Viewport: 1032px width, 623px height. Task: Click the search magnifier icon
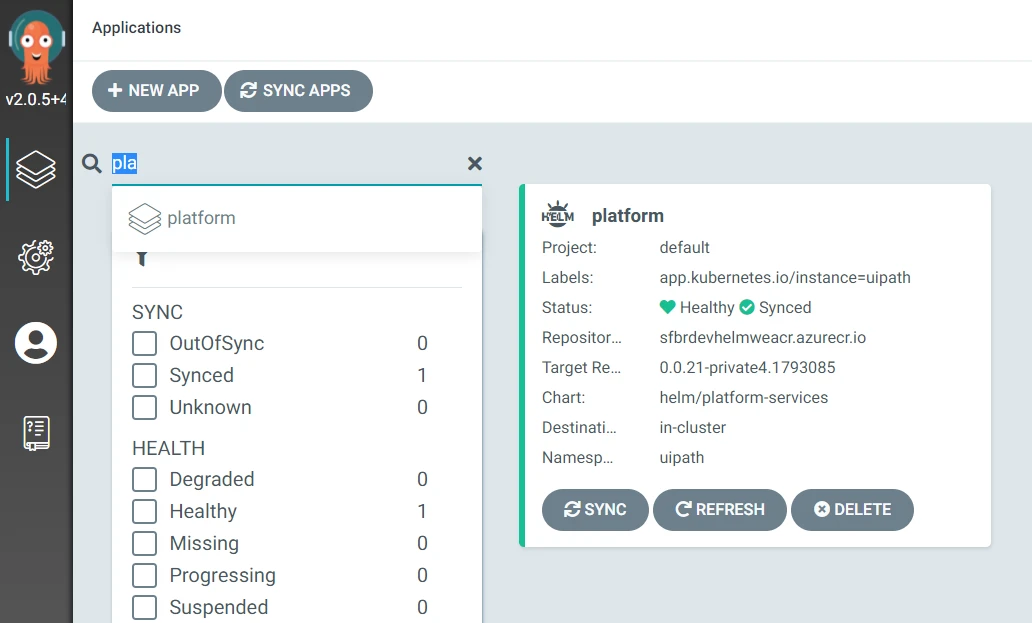click(x=91, y=163)
